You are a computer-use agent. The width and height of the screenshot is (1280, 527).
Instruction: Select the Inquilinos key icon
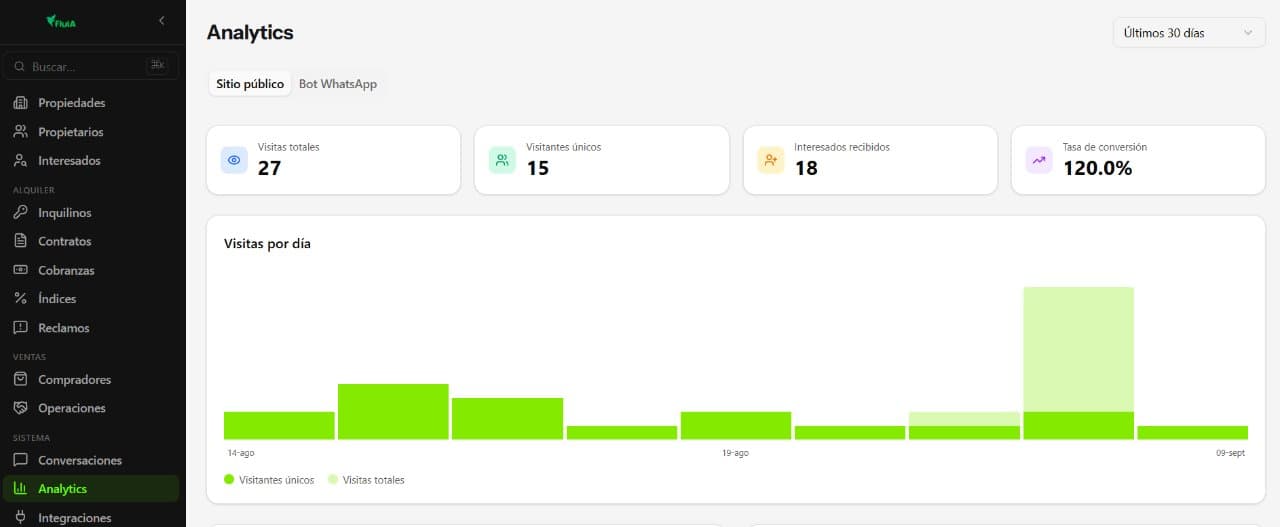click(20, 213)
